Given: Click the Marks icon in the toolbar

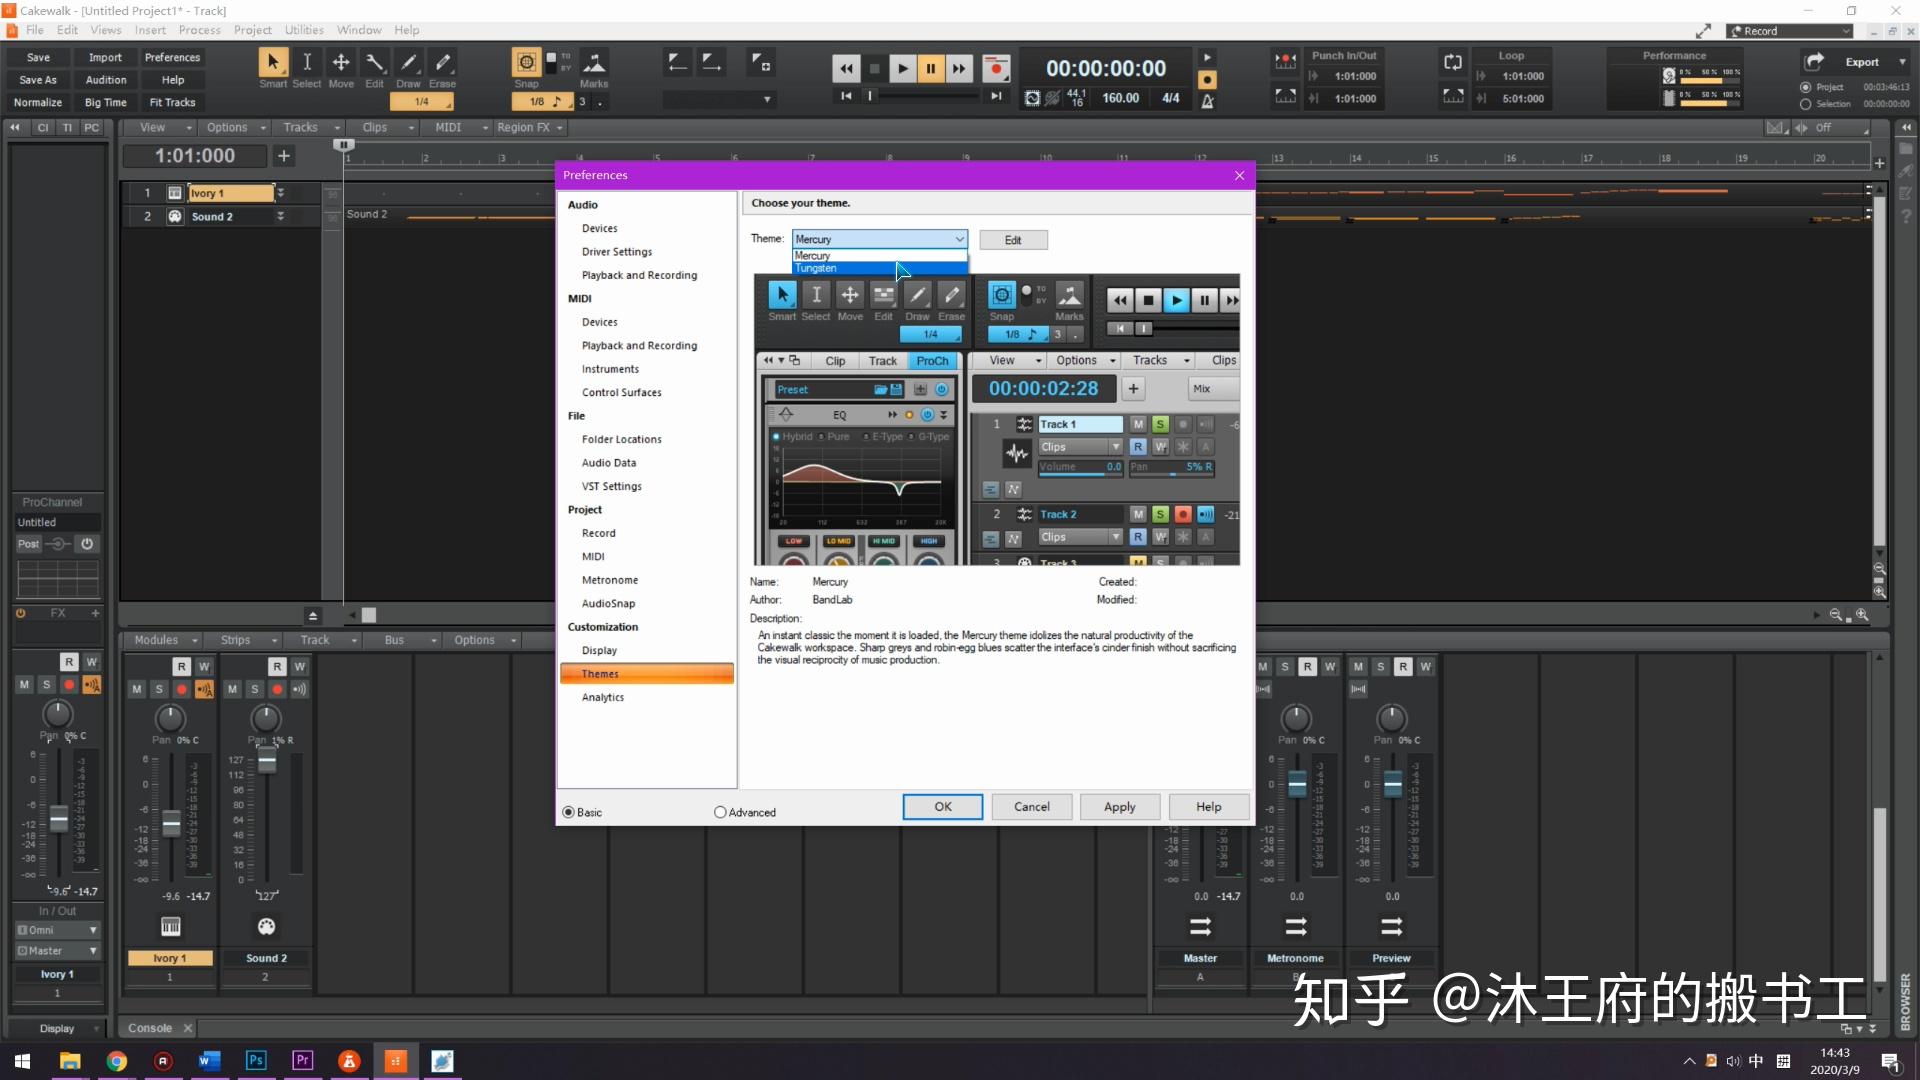Looking at the screenshot, I should tap(595, 62).
